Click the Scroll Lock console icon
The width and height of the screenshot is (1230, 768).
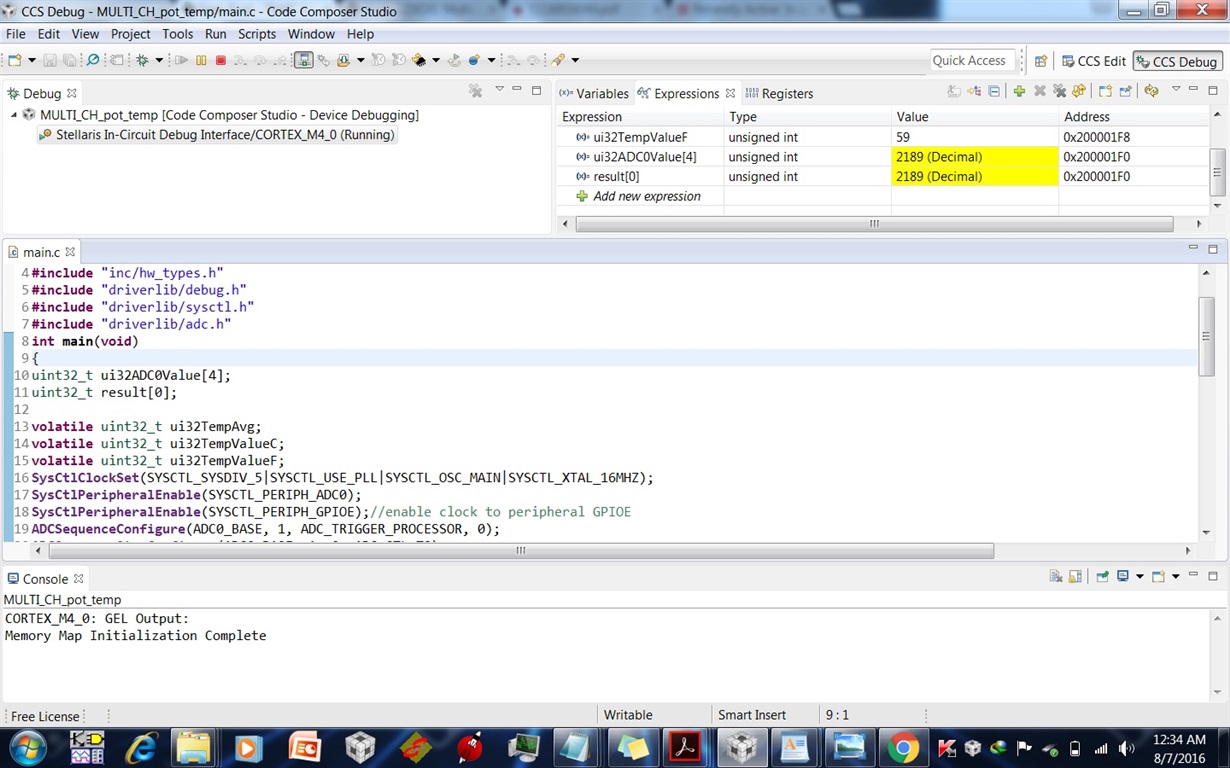tap(1075, 577)
